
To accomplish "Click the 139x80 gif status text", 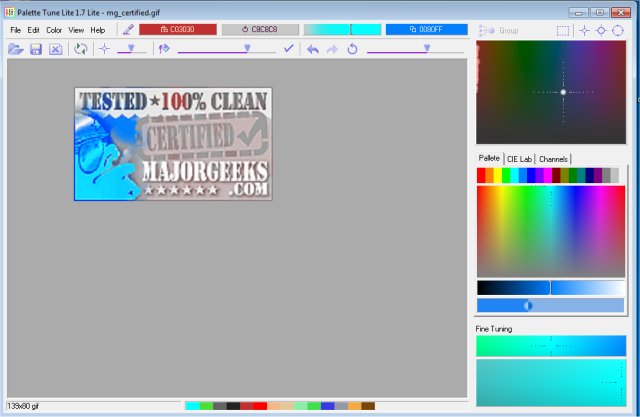I will point(23,406).
